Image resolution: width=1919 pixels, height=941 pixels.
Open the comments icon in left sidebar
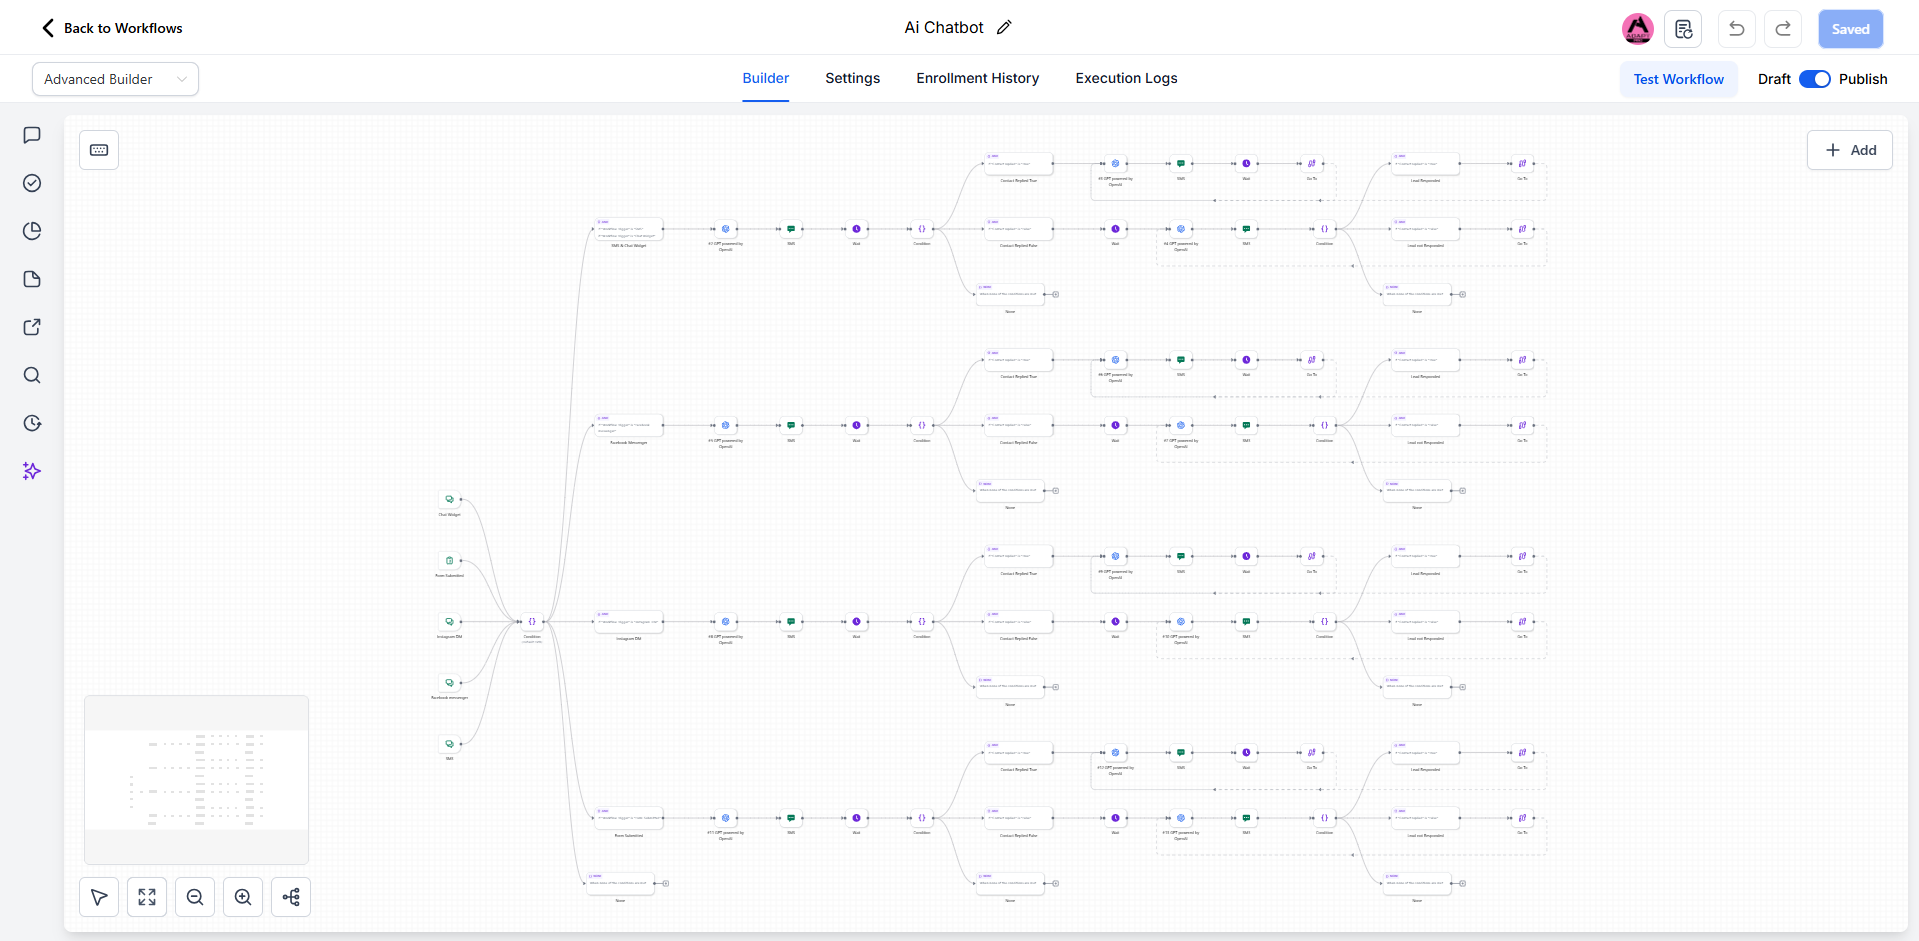pyautogui.click(x=32, y=135)
